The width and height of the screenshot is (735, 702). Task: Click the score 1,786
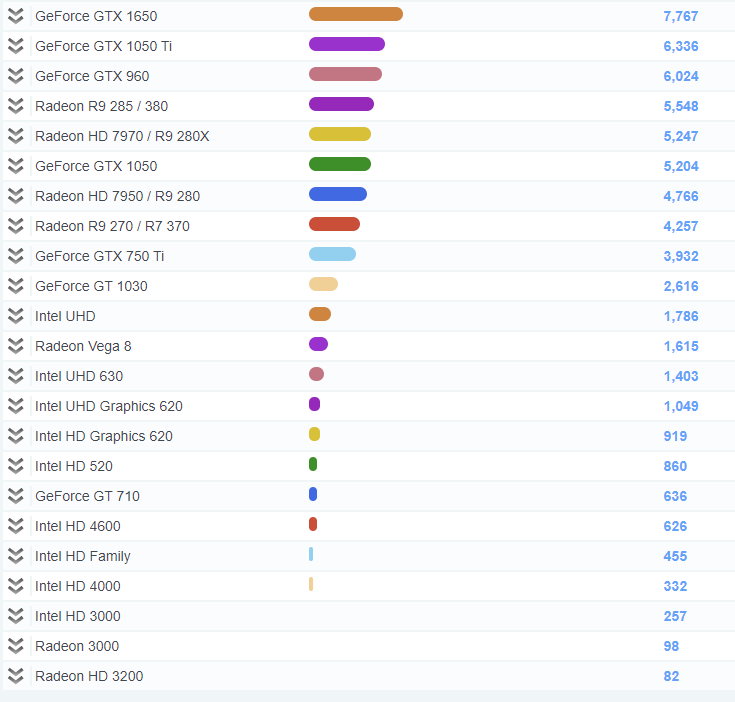(681, 316)
